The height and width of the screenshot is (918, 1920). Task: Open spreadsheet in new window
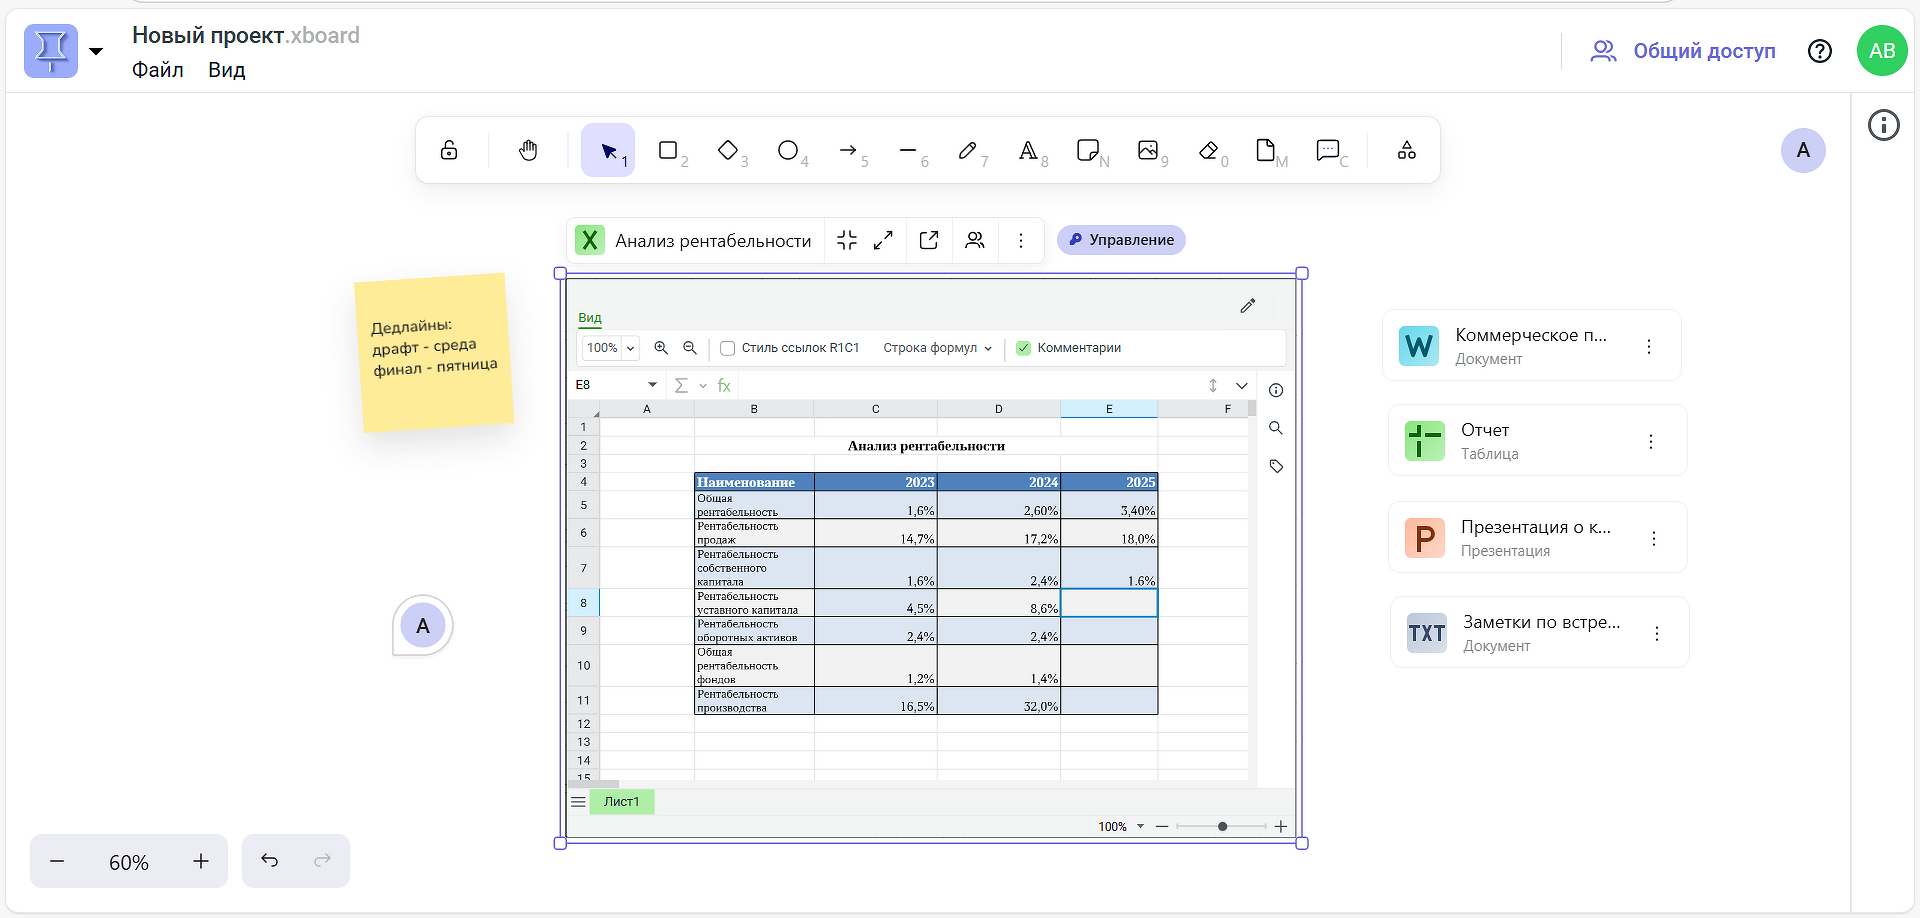(929, 240)
